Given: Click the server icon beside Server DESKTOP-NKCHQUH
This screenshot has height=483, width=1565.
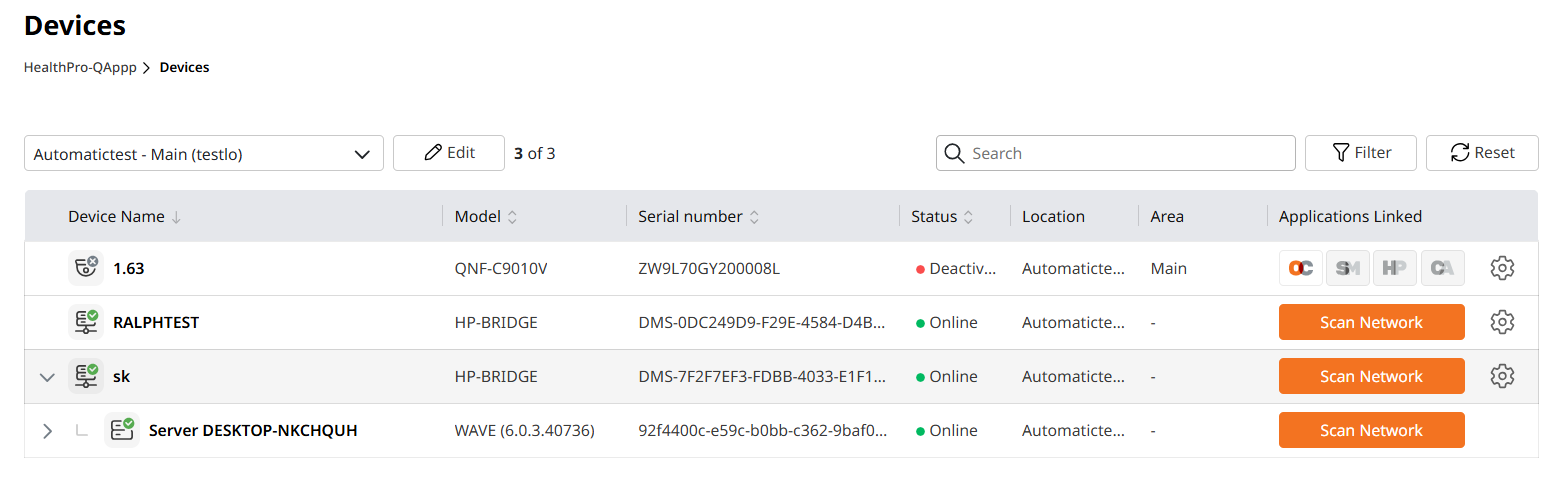Looking at the screenshot, I should click(x=121, y=430).
